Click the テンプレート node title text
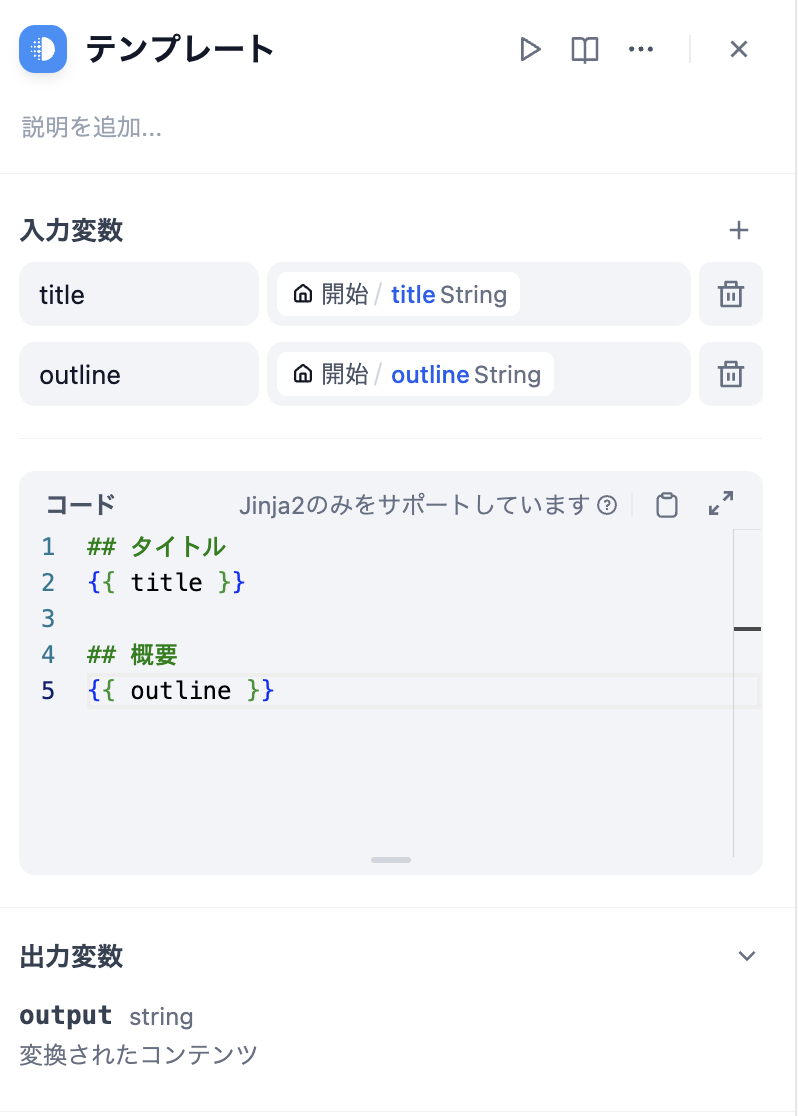The height and width of the screenshot is (1116, 798). click(180, 49)
